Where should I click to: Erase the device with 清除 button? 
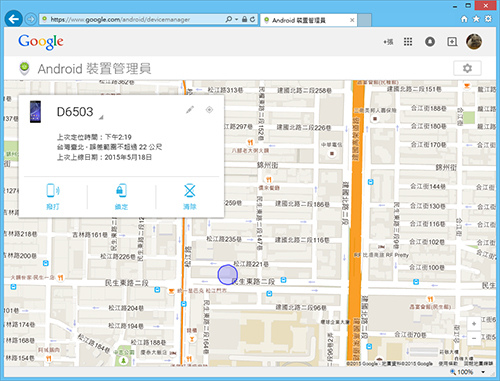[x=190, y=197]
